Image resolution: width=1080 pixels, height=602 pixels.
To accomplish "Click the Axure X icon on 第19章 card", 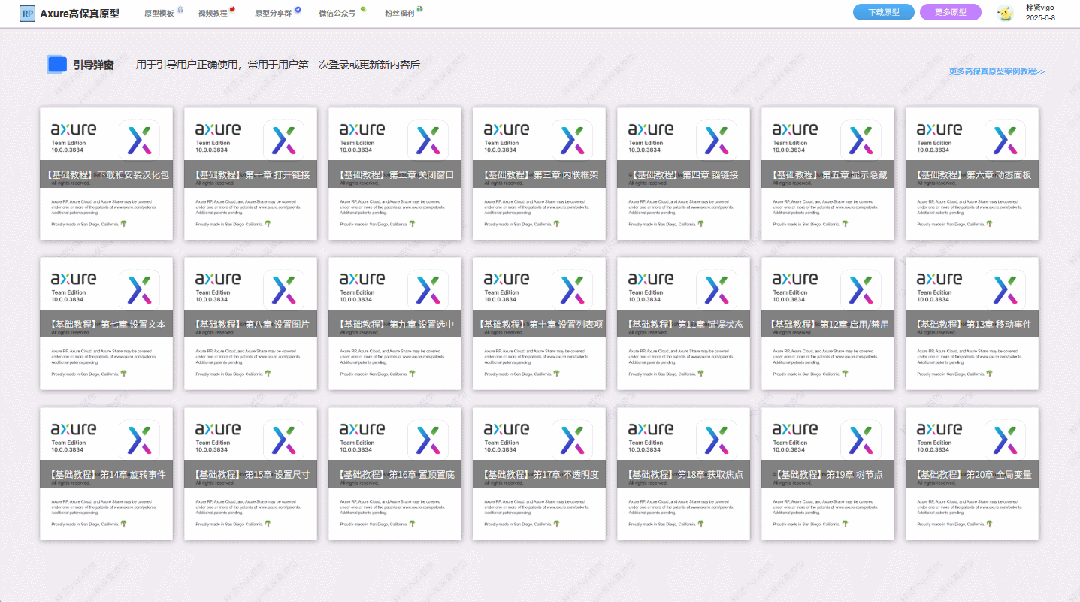I will coord(862,439).
